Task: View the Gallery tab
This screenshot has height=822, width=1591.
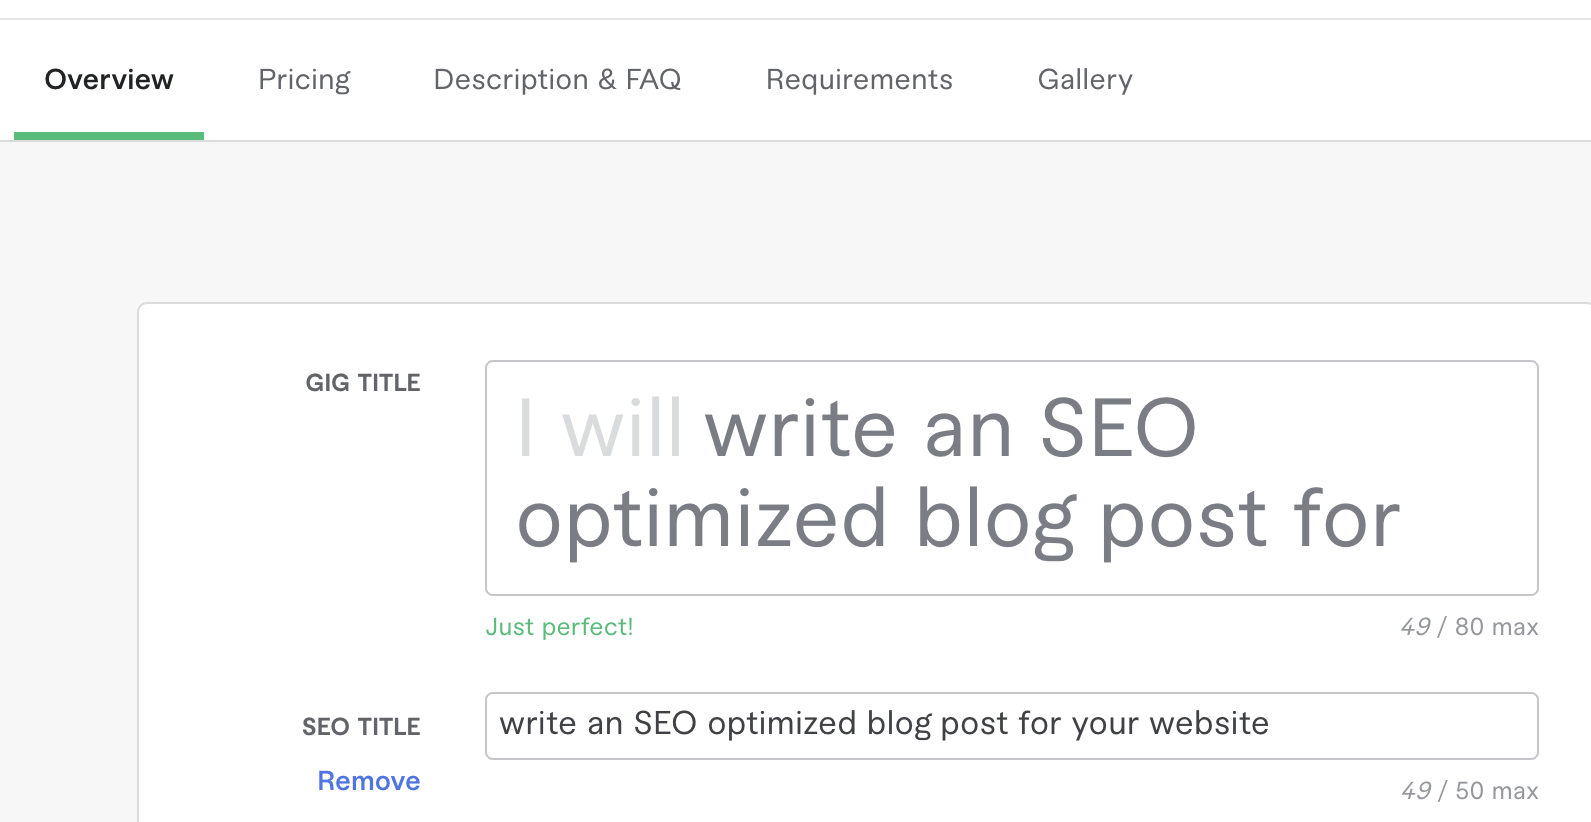Action: point(1085,79)
